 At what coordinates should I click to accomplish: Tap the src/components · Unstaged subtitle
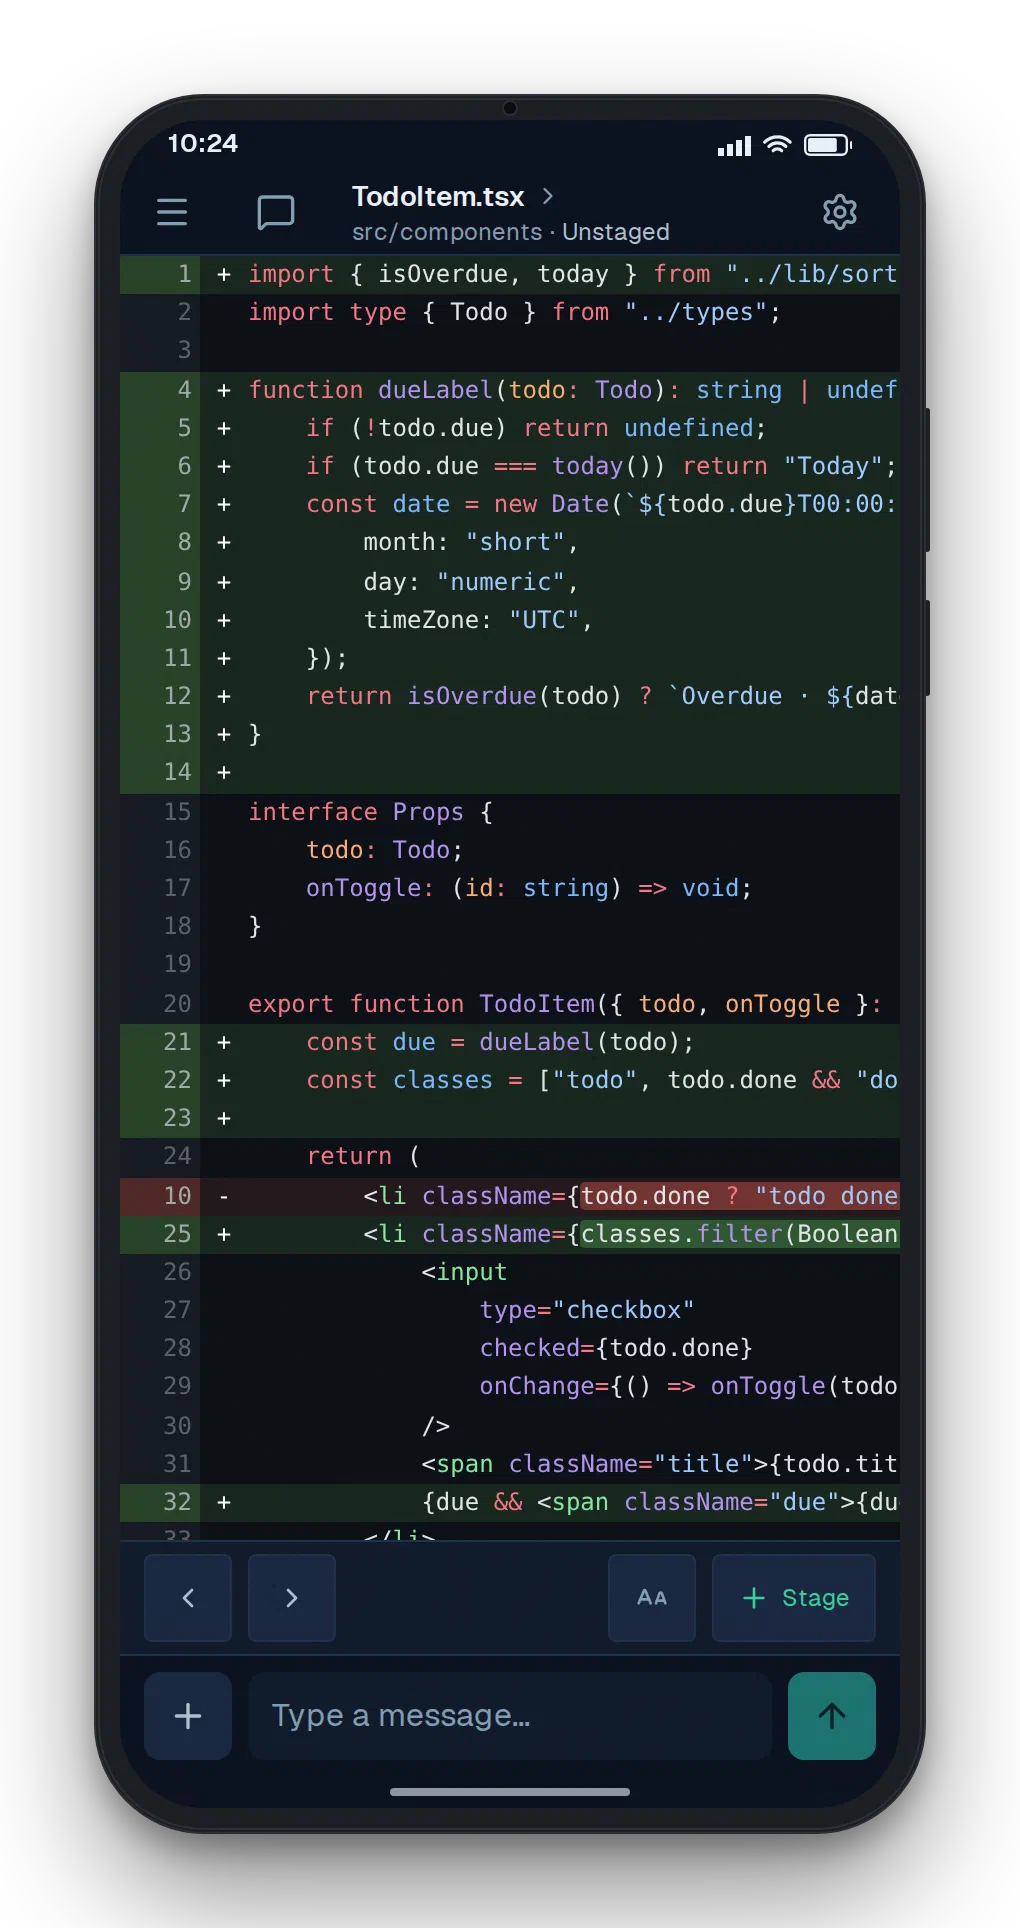point(511,232)
